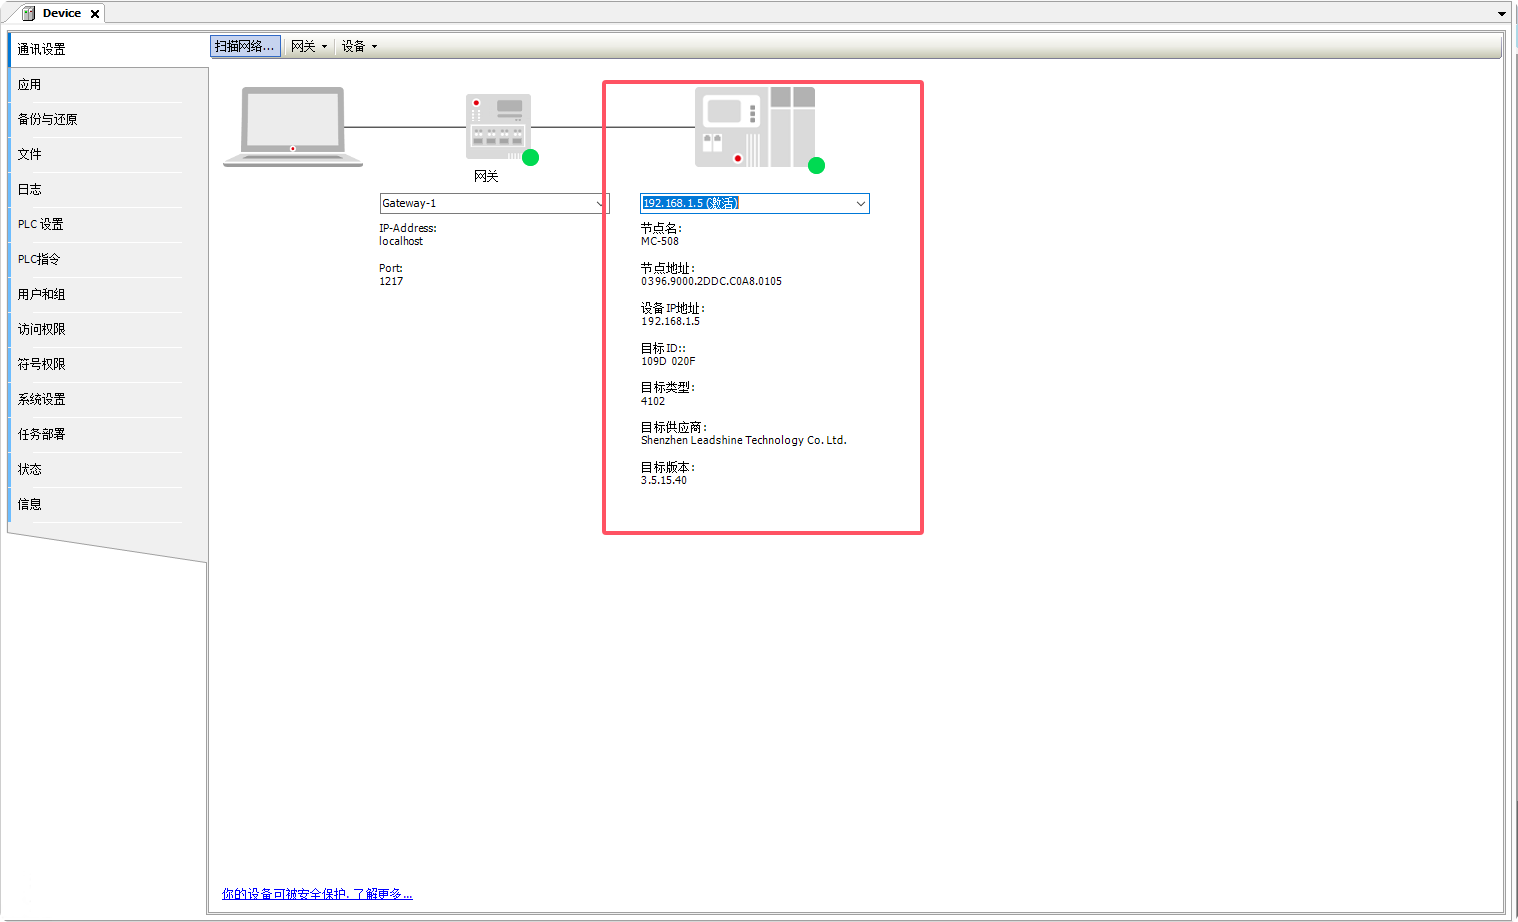This screenshot has width=1518, height=922.
Task: Close the Device tab
Action: [95, 14]
